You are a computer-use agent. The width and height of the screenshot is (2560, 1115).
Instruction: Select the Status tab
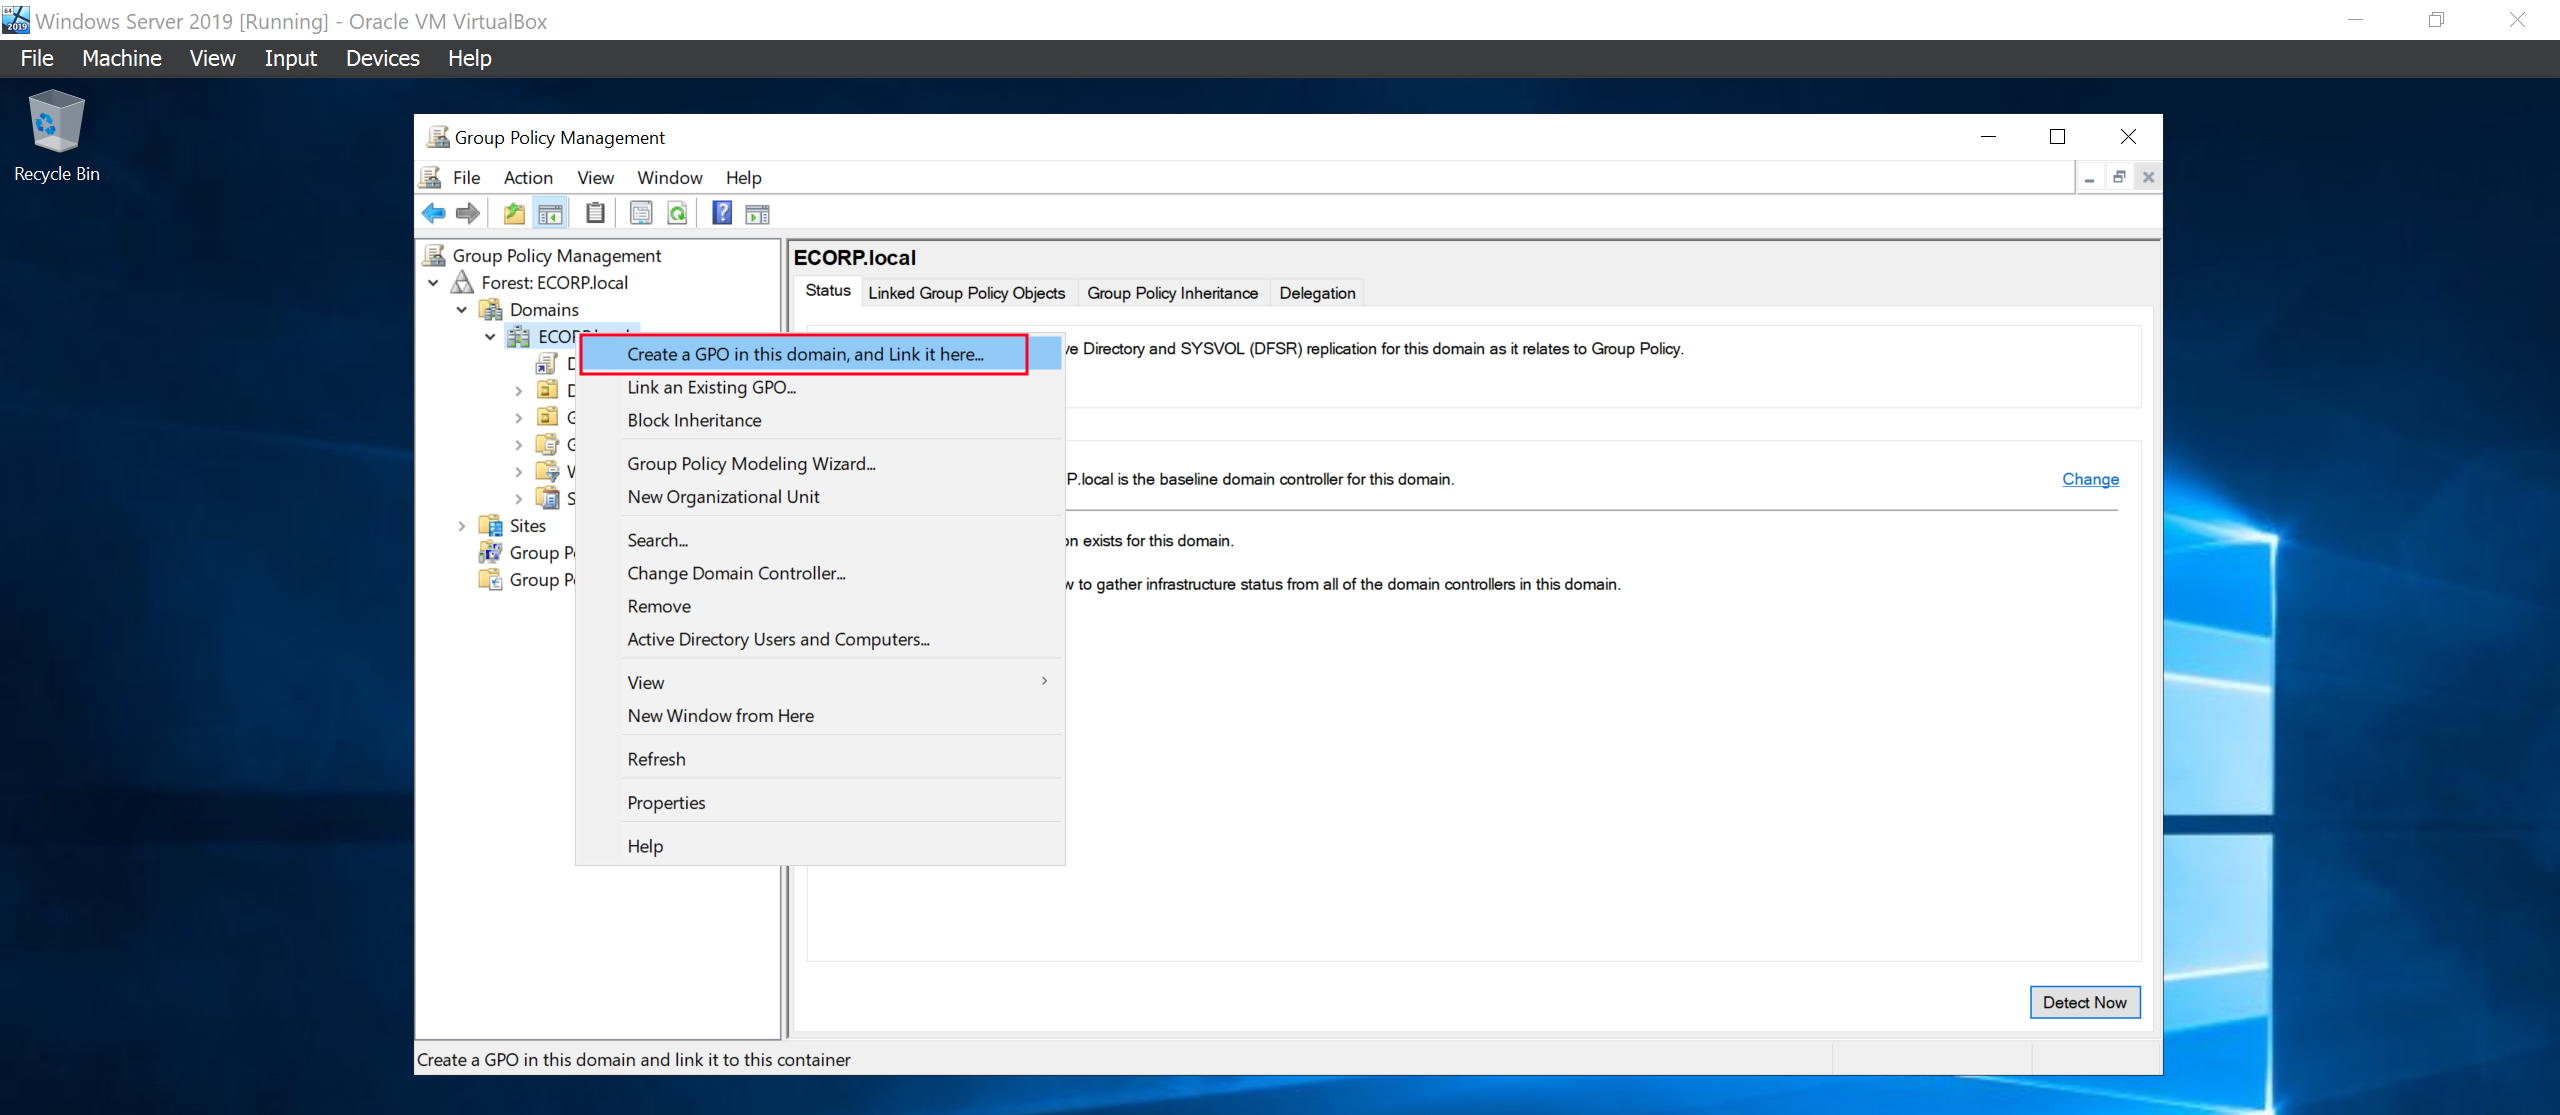828,290
